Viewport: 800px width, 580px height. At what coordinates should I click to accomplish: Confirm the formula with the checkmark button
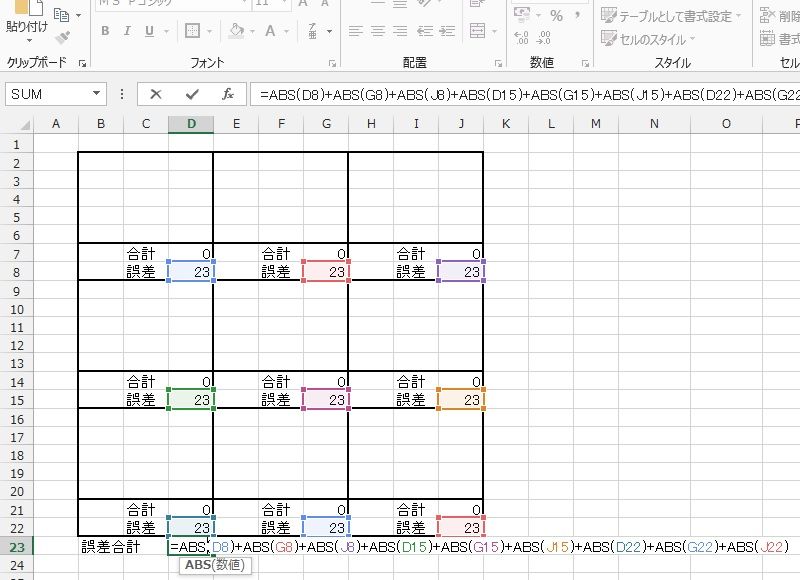coord(192,94)
